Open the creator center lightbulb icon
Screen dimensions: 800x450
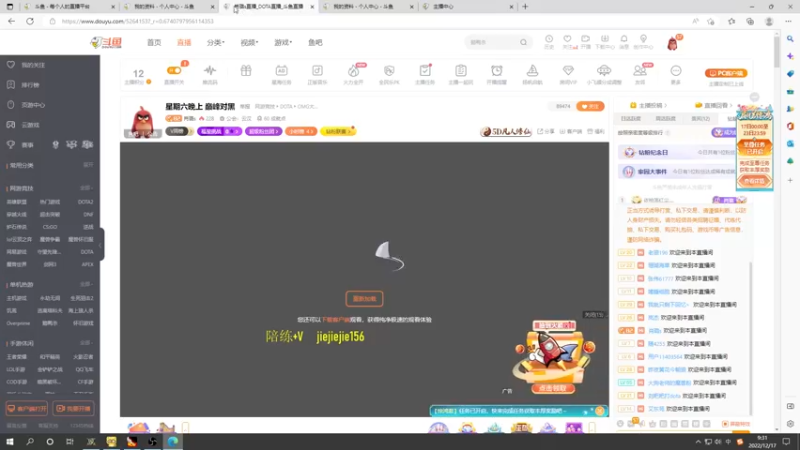pyautogui.click(x=643, y=42)
